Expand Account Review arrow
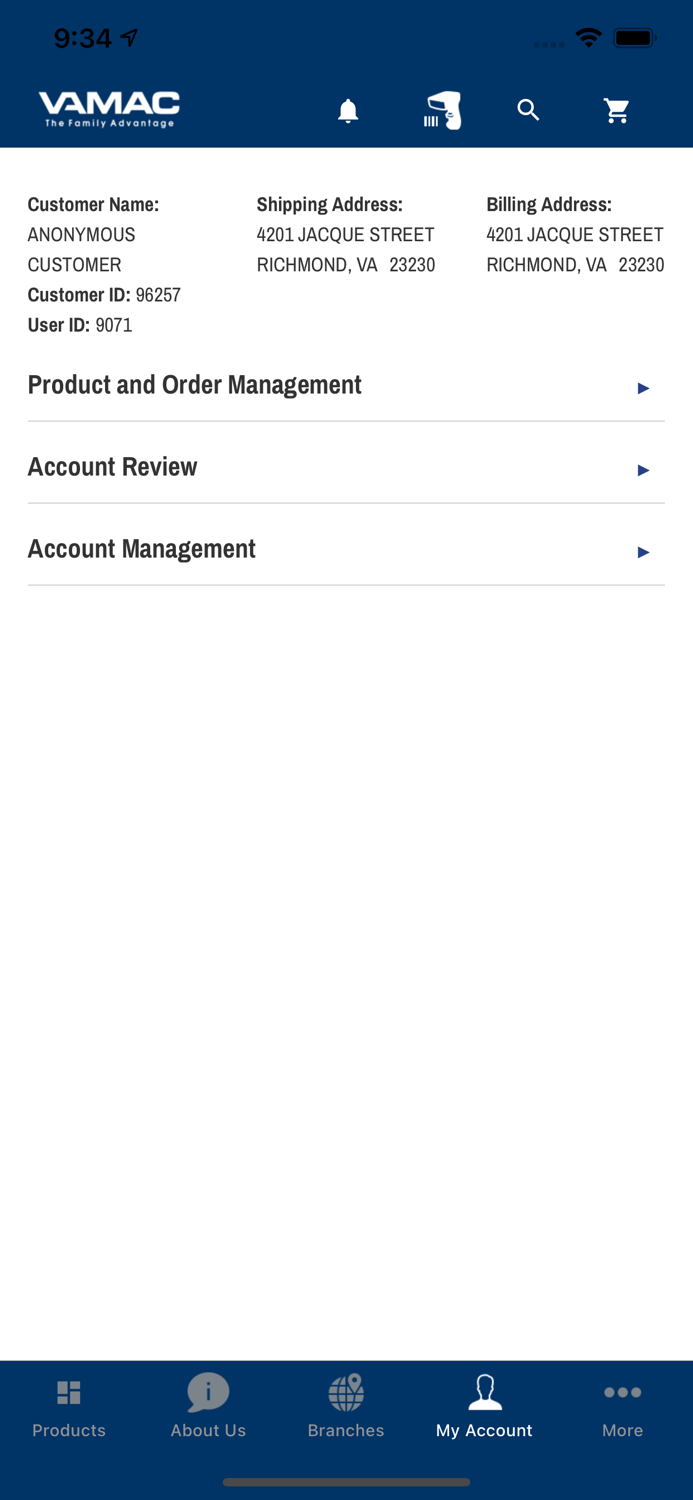Image resolution: width=693 pixels, height=1500 pixels. pyautogui.click(x=643, y=470)
